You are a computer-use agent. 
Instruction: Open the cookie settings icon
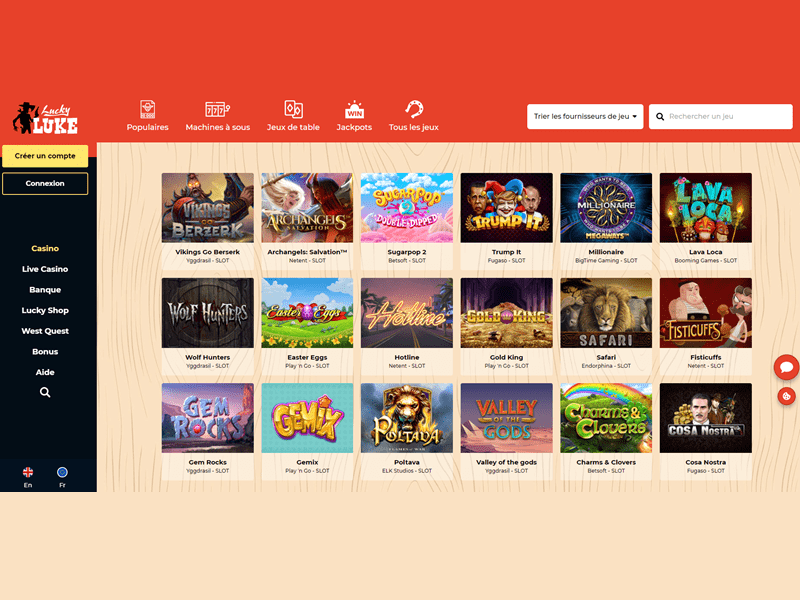(786, 396)
